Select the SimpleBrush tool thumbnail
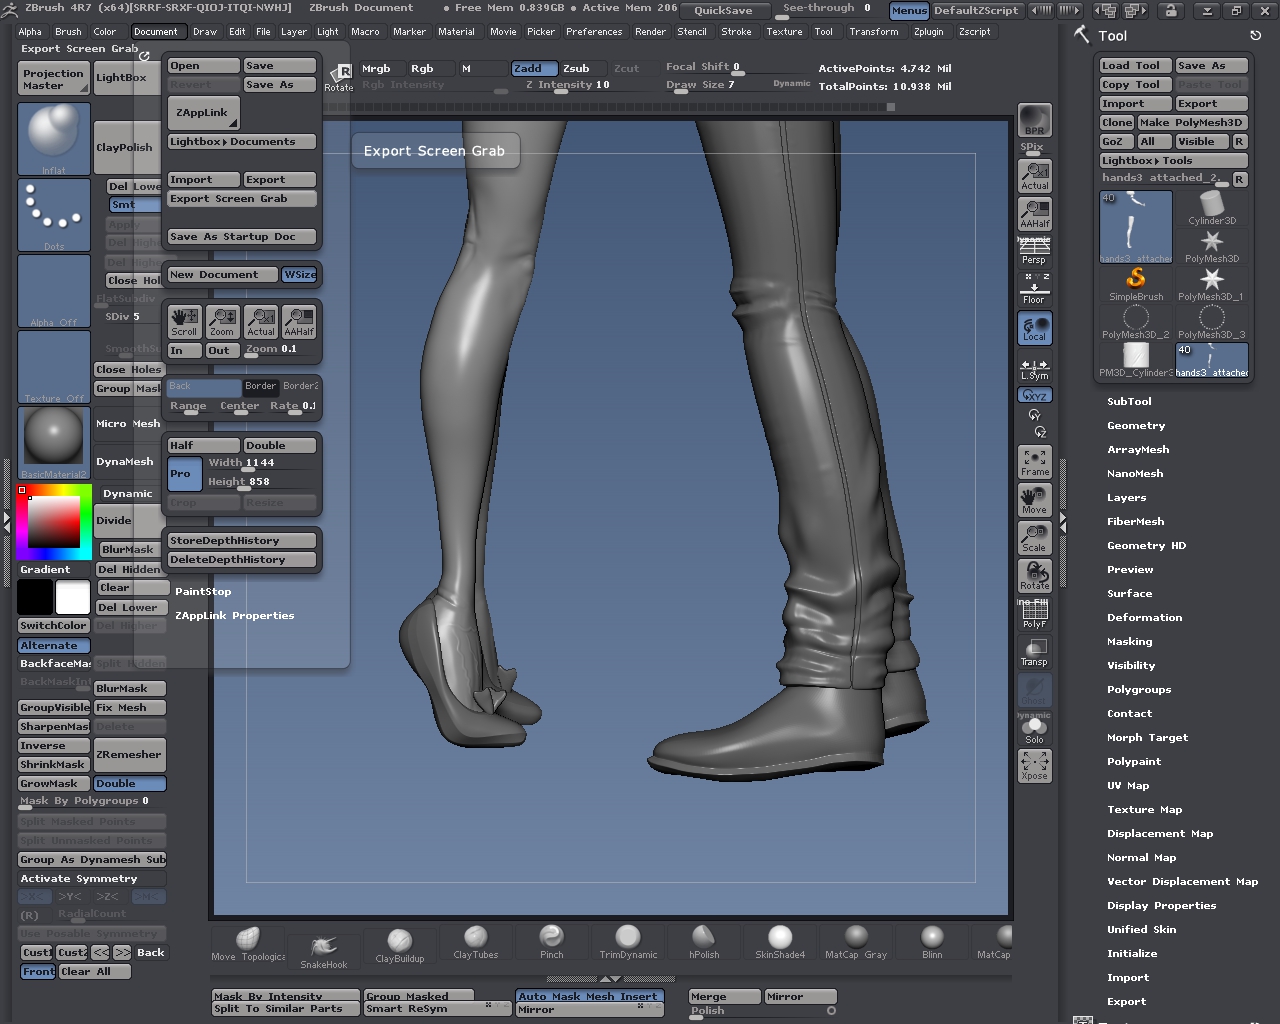 tap(1136, 284)
